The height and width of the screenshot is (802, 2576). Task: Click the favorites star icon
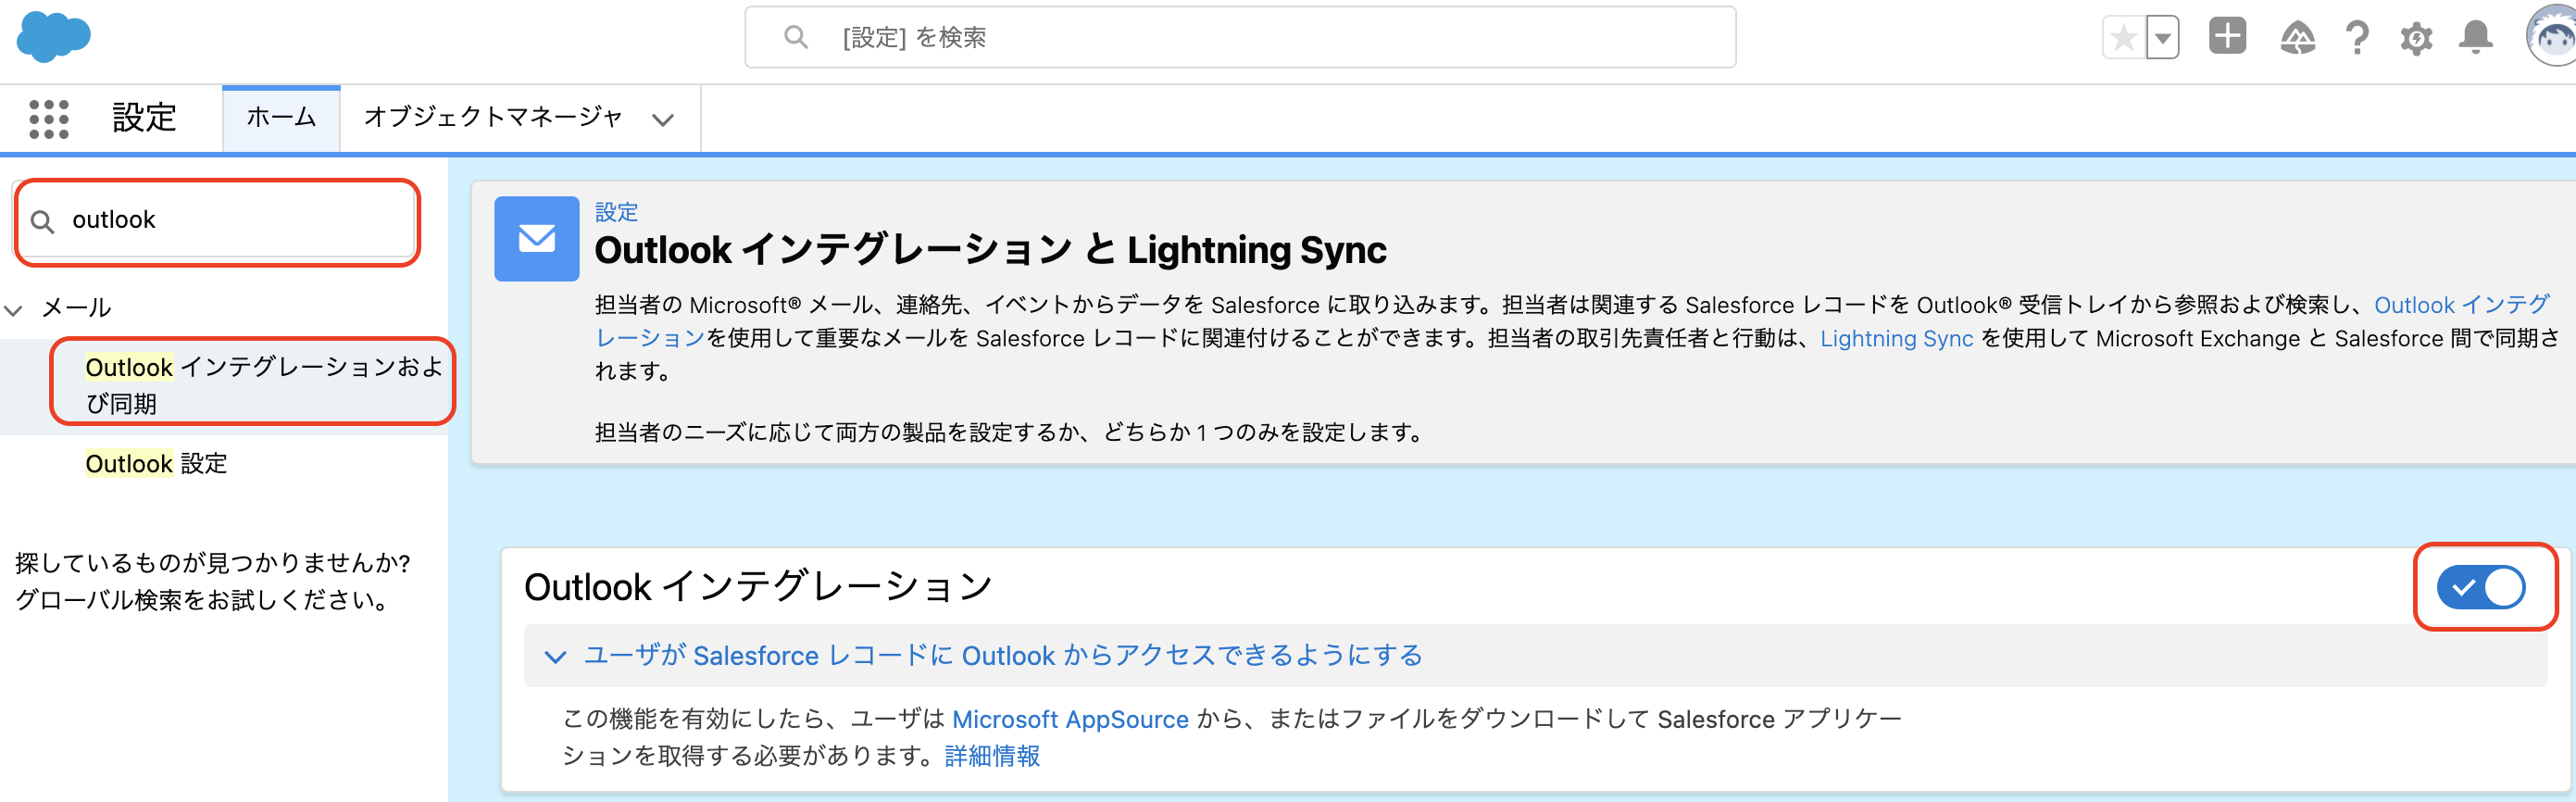tap(2123, 38)
